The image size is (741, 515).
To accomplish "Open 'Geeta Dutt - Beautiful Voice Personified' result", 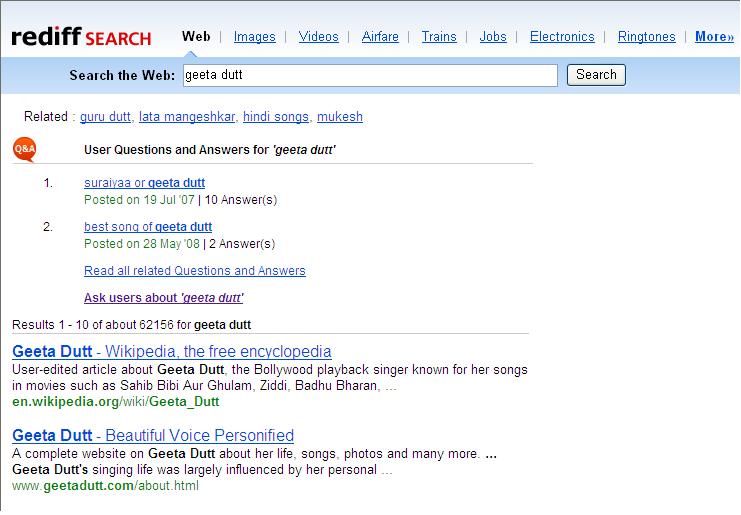I will [153, 435].
